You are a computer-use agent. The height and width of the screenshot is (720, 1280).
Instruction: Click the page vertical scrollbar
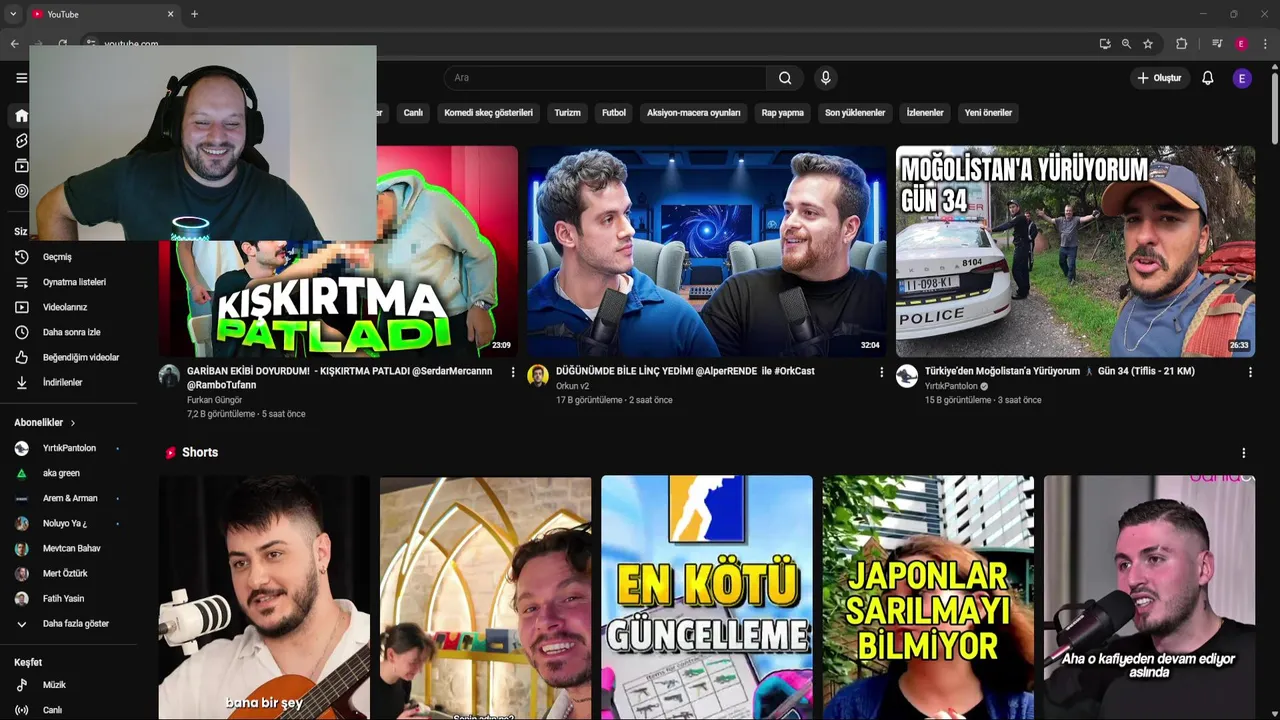click(1274, 110)
